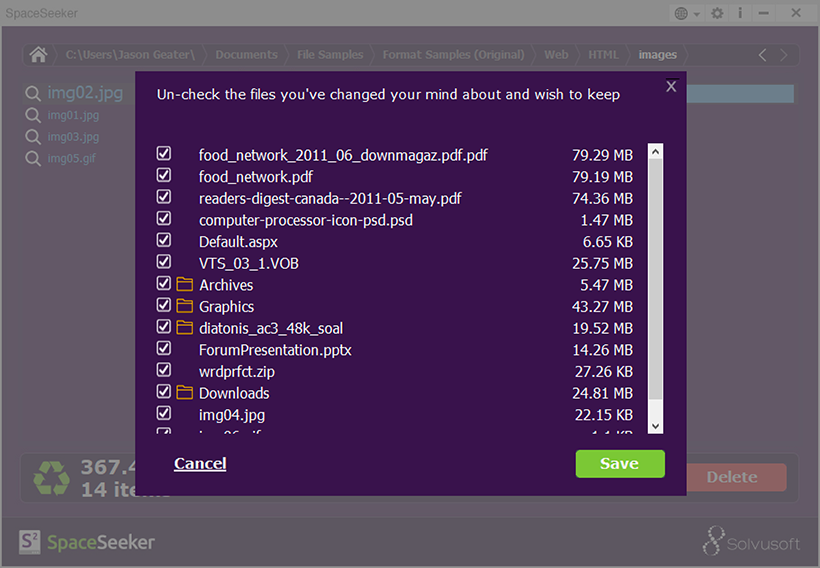Uncheck the wrdprfct.zip checkbox
Image resolution: width=820 pixels, height=568 pixels.
(164, 370)
